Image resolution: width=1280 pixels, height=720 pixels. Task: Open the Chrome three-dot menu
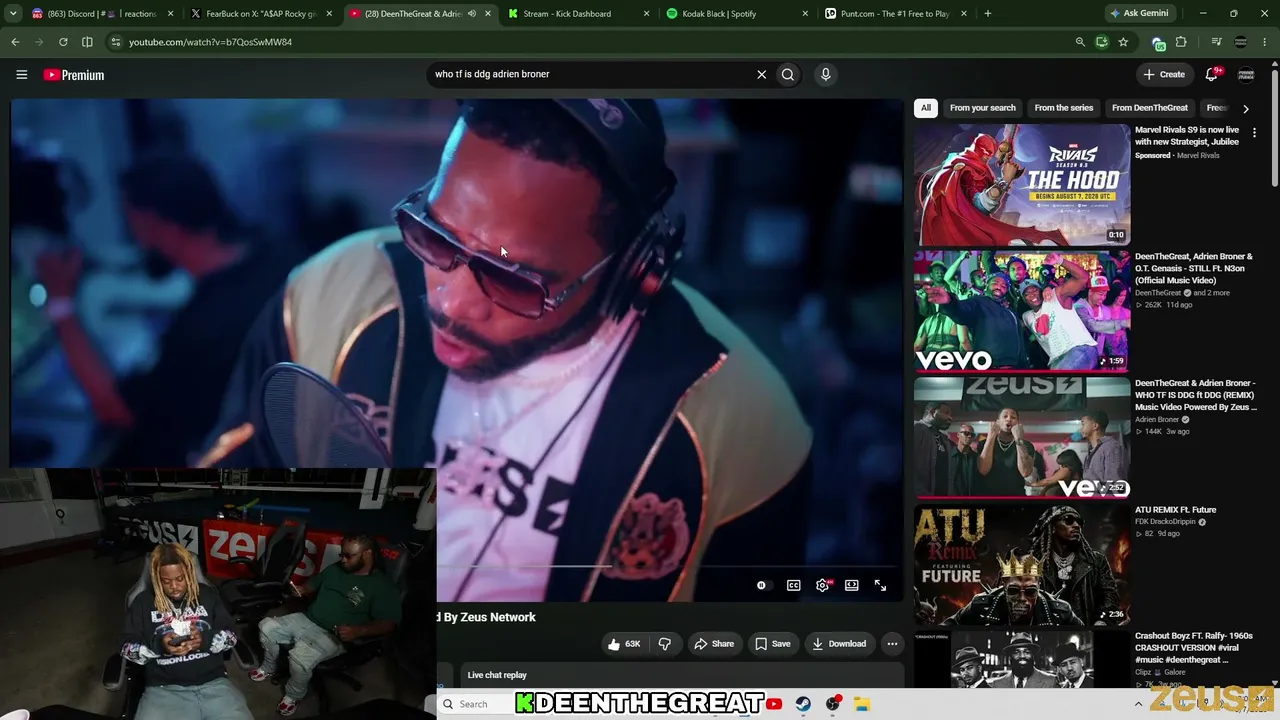[1266, 42]
